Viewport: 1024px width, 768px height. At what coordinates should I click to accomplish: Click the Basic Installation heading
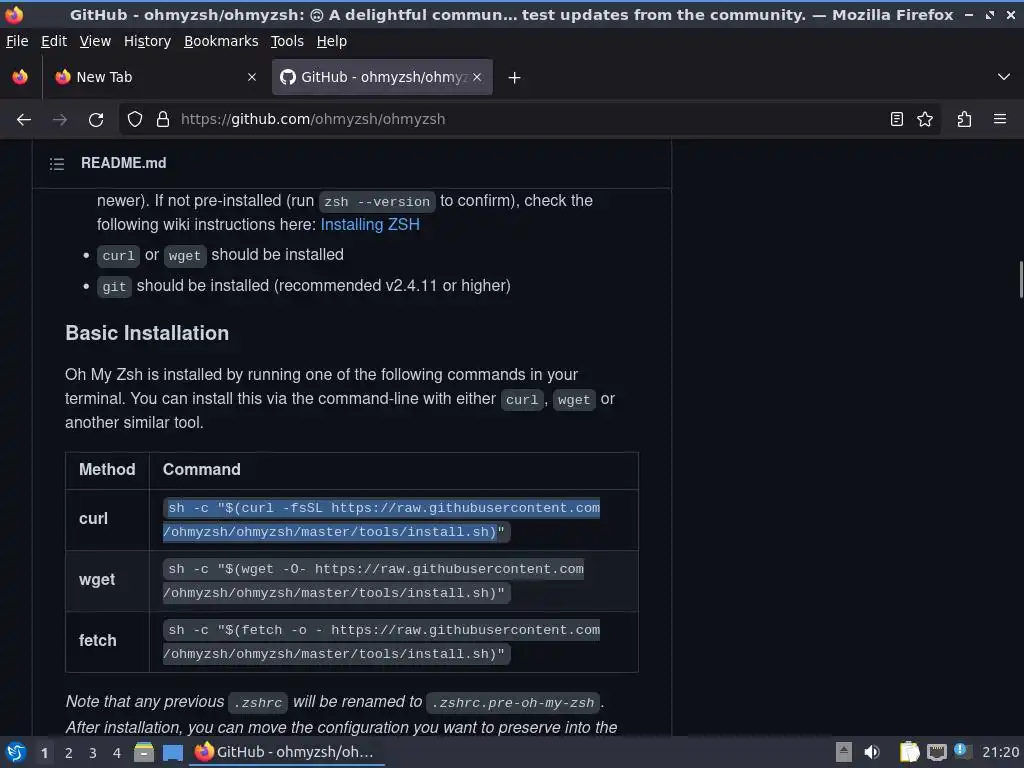pos(147,333)
